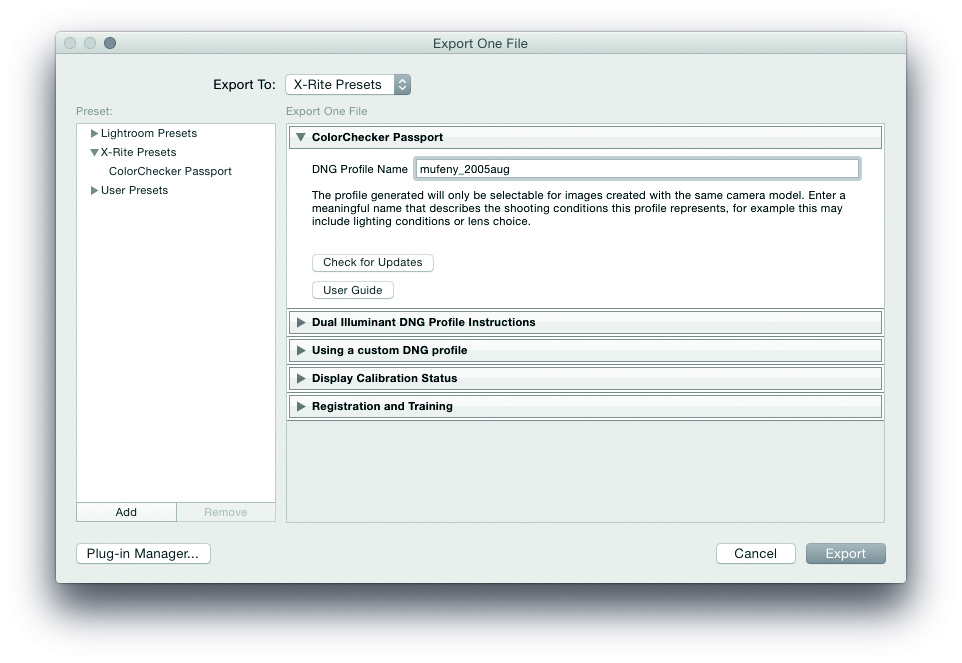Click the DNG Profile Name label
The width and height of the screenshot is (962, 663).
[x=360, y=169]
